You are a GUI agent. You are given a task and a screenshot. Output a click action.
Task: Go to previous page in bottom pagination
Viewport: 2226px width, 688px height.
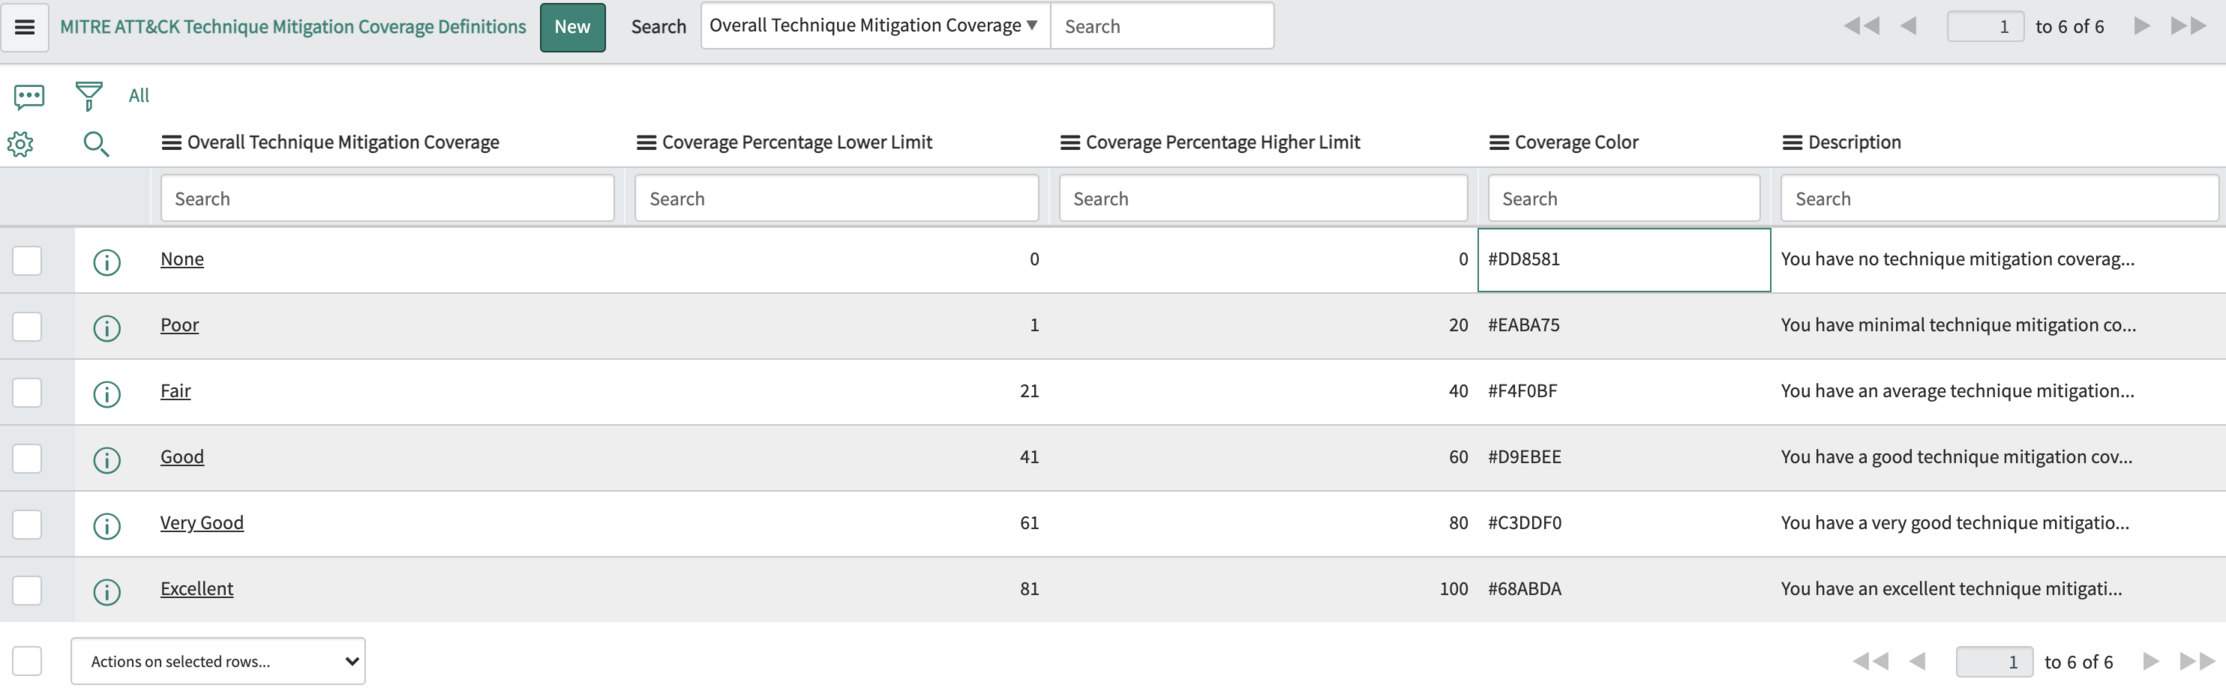(1917, 661)
